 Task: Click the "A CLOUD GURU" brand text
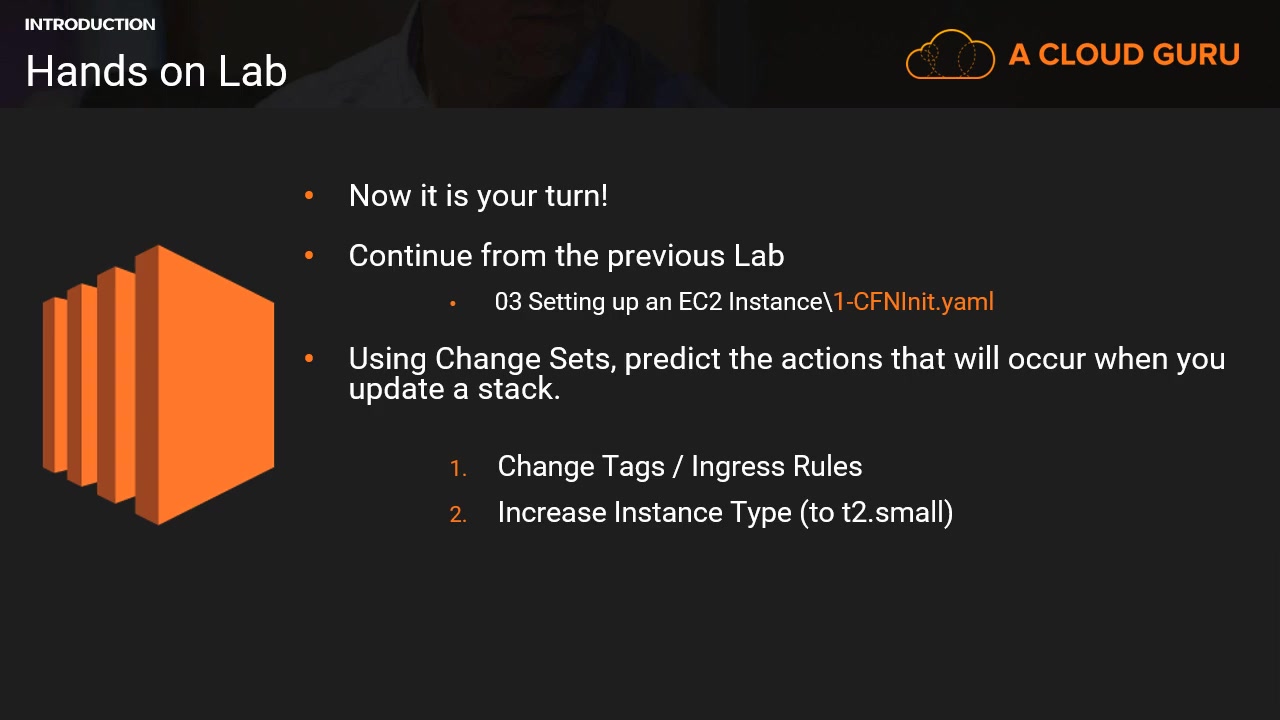1124,55
